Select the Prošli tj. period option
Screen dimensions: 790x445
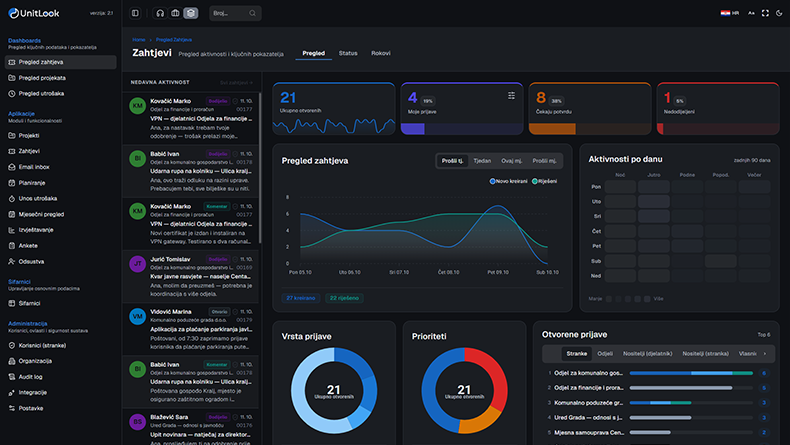click(452, 161)
